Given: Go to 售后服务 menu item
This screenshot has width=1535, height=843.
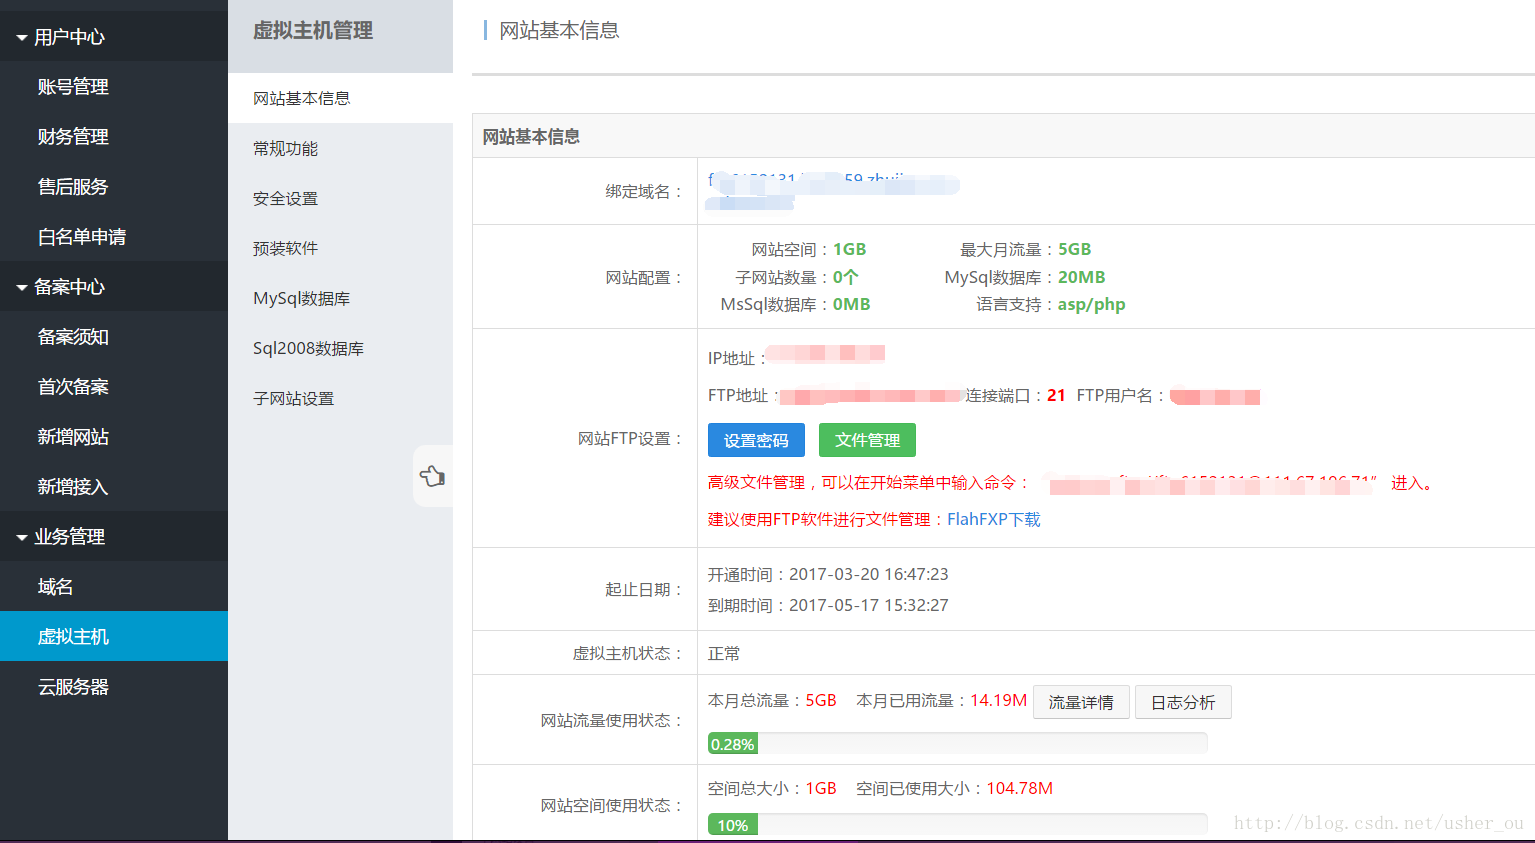Looking at the screenshot, I should tap(73, 187).
